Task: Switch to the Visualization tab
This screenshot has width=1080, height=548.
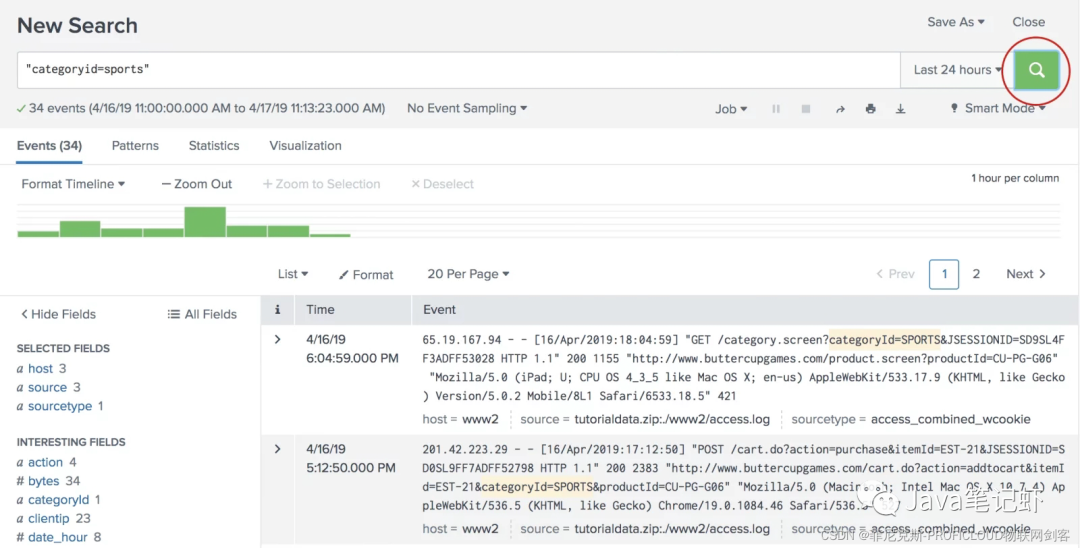Action: 305,146
